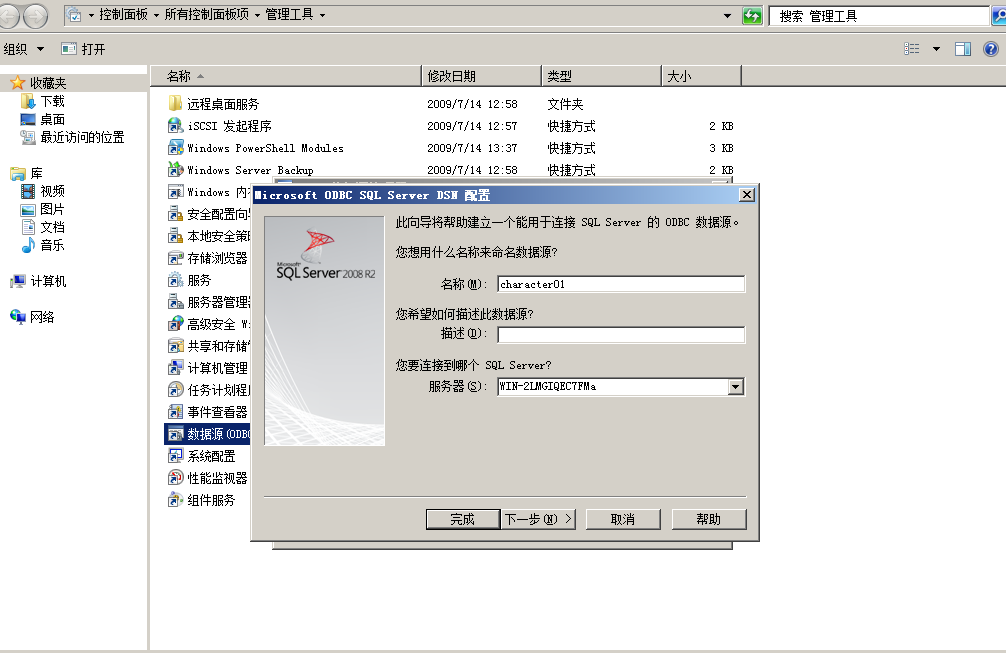Image resolution: width=1006 pixels, height=653 pixels.
Task: Open 下载 in the navigation pane
Action: click(53, 101)
